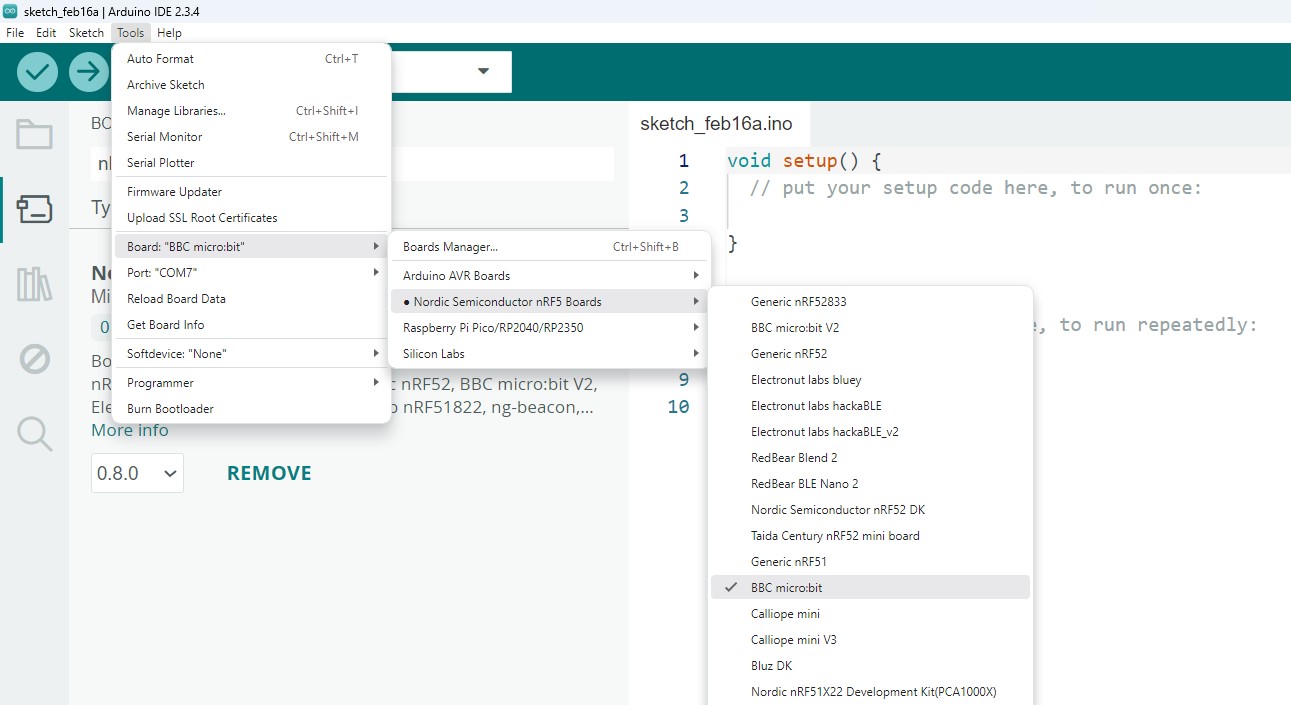This screenshot has height=705, width=1291.
Task: Select RedBear Blend 2 board
Action: point(870,457)
